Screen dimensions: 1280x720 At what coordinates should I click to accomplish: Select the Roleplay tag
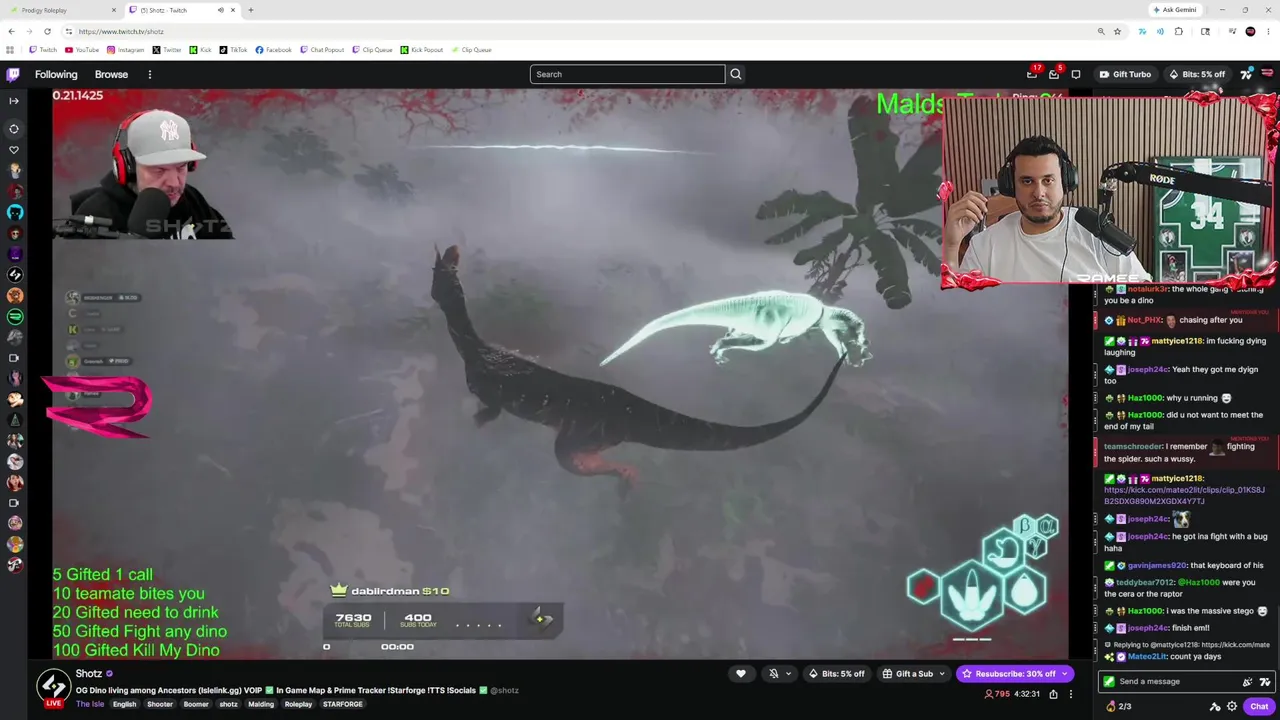[x=298, y=704]
